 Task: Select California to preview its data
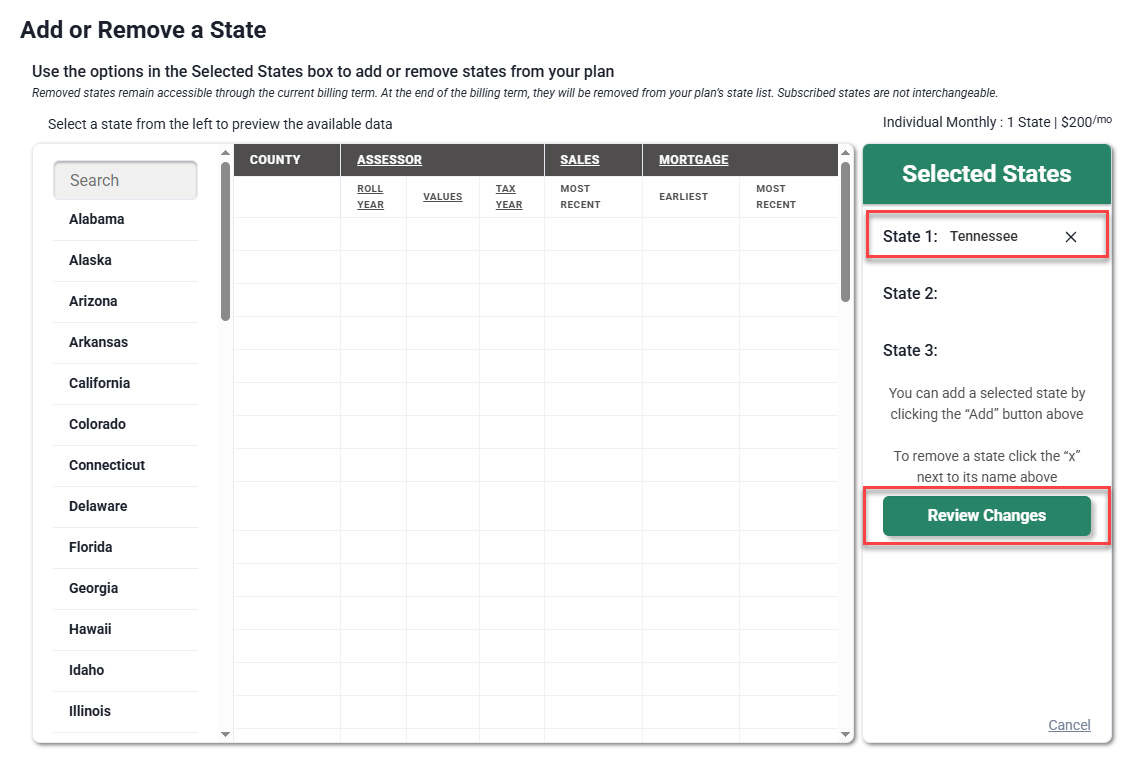99,383
